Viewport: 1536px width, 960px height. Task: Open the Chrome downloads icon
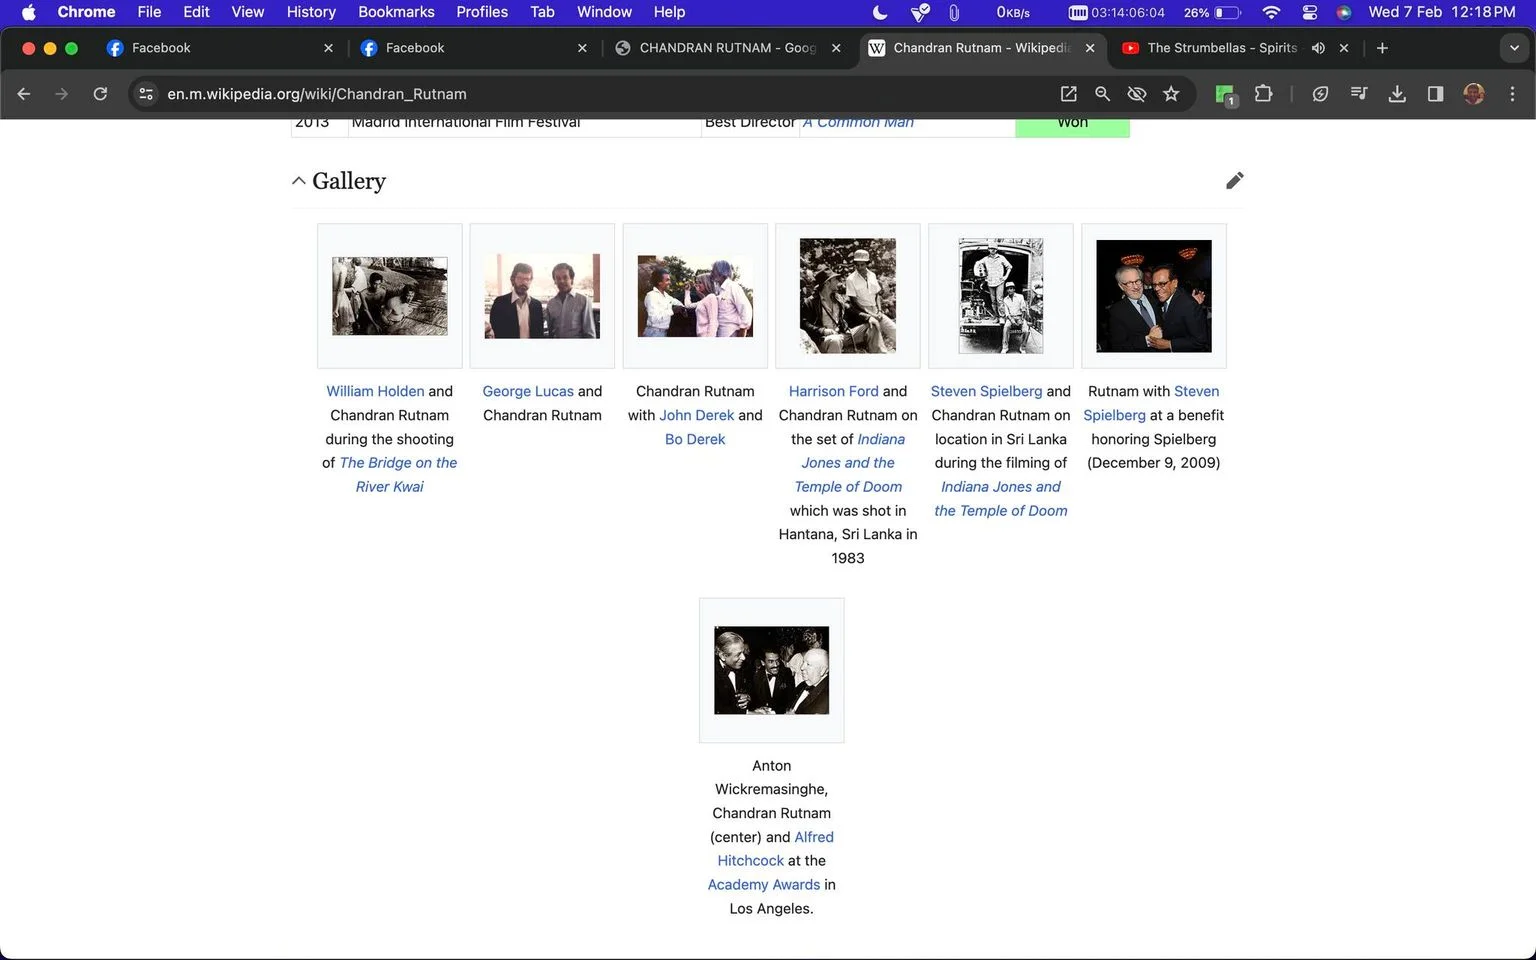coord(1397,94)
